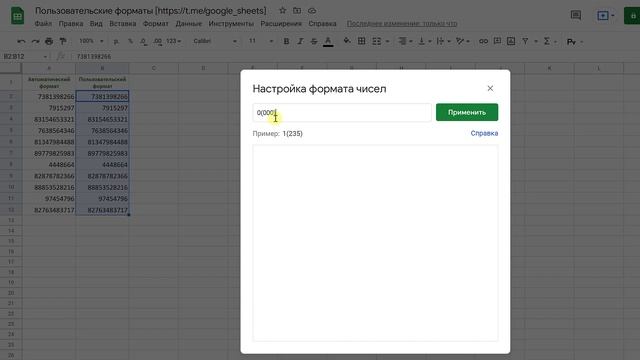
Task: Open the 100% zoom dropdown
Action: 91,41
